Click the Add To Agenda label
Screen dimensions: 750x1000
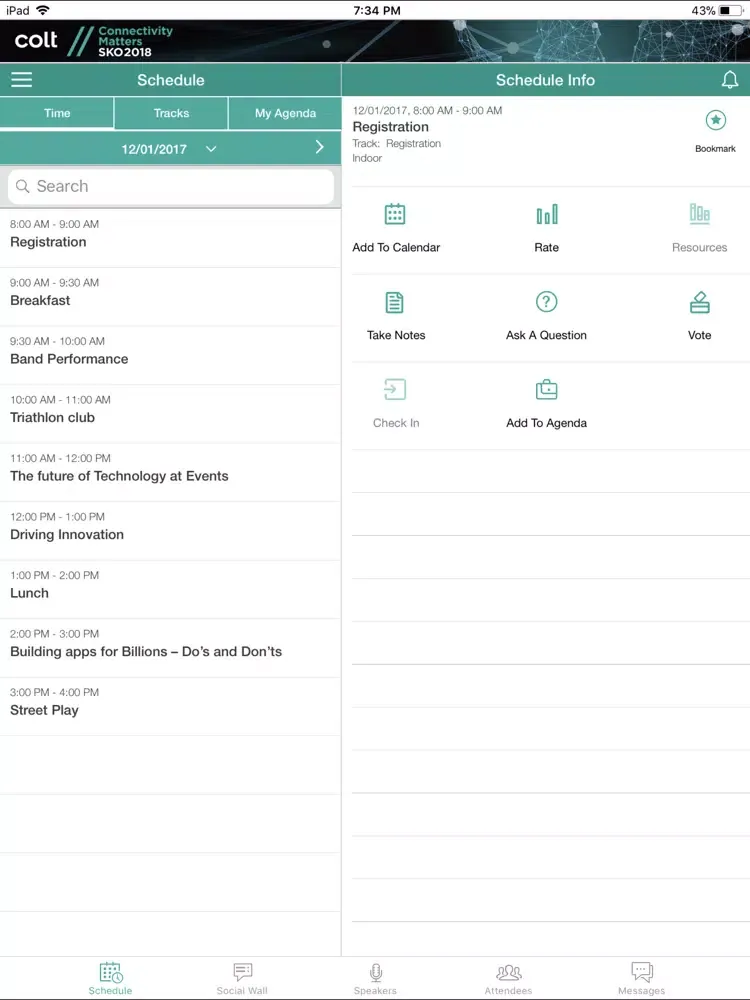(x=547, y=423)
